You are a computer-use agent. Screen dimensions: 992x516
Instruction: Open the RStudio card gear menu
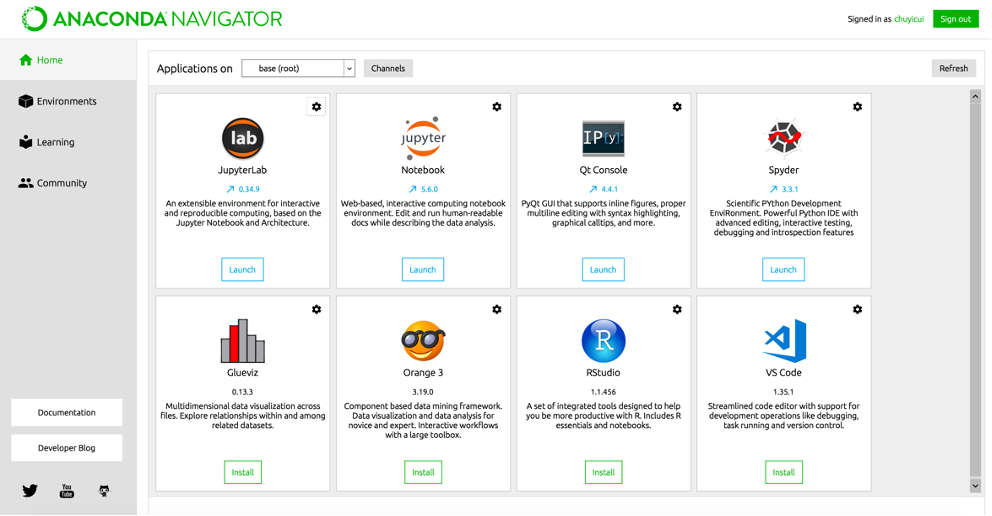pyautogui.click(x=677, y=309)
